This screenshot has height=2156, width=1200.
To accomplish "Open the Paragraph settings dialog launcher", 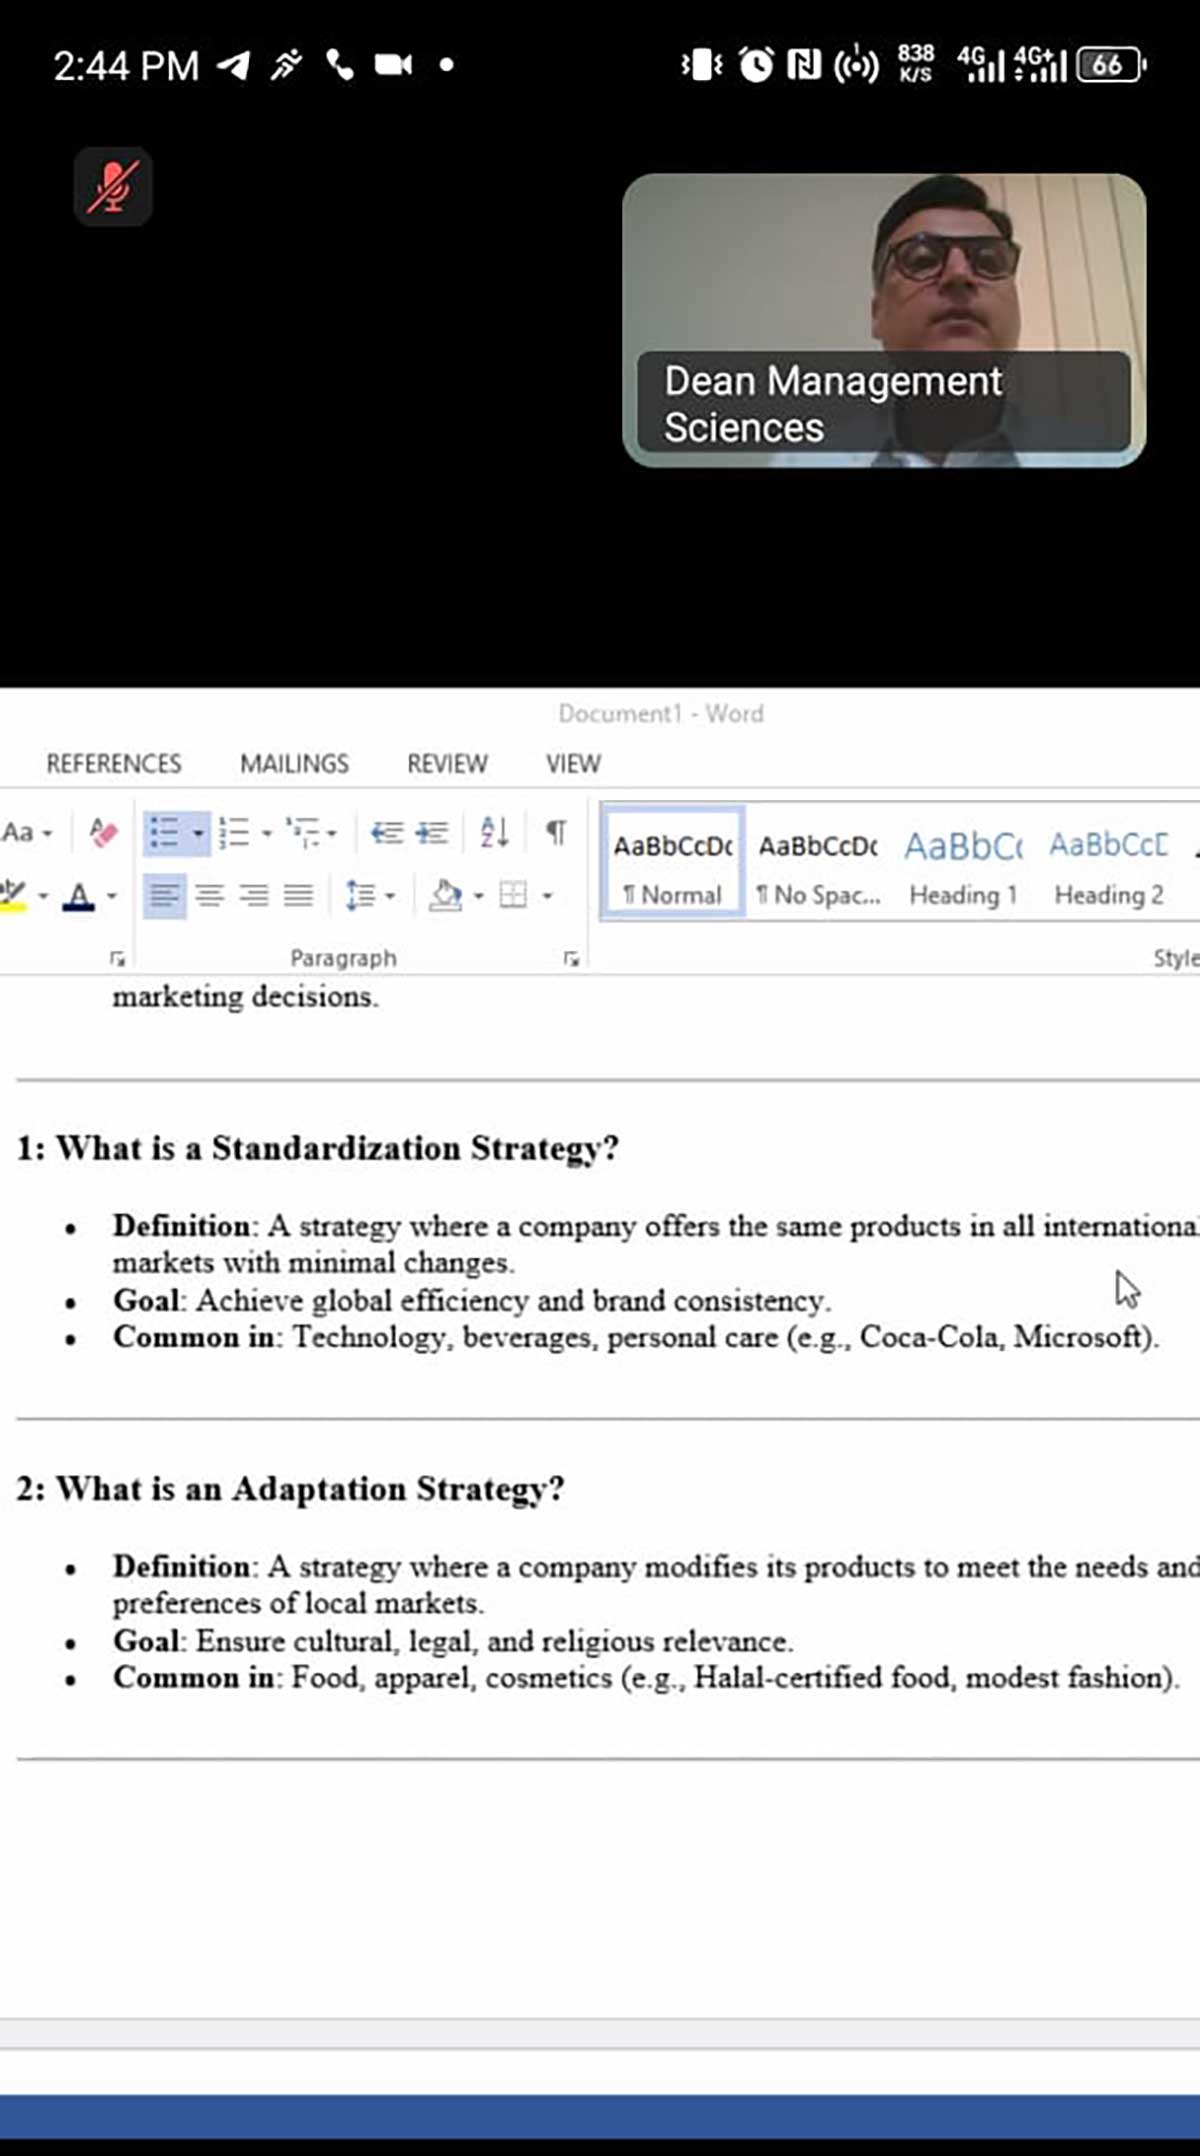I will (571, 959).
